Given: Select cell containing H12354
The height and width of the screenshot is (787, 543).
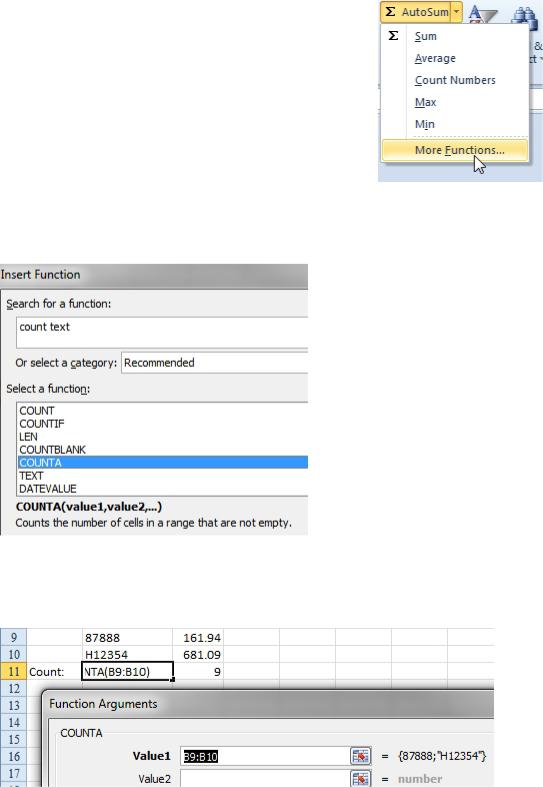Looking at the screenshot, I should (127, 654).
